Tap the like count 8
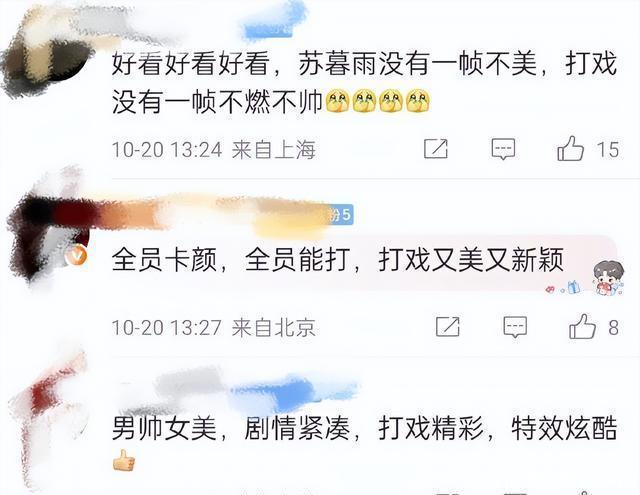The height and width of the screenshot is (495, 640). (613, 328)
